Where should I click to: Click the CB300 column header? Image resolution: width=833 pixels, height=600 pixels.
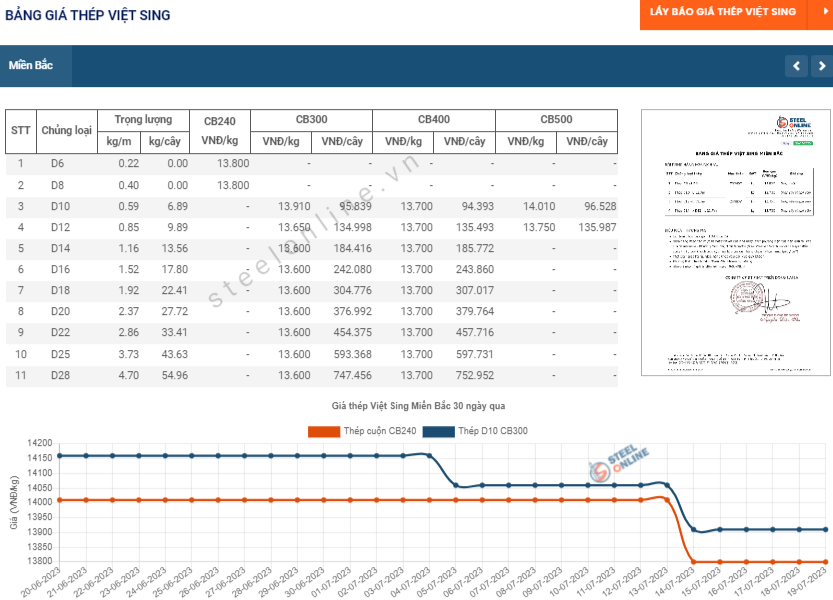coord(312,120)
